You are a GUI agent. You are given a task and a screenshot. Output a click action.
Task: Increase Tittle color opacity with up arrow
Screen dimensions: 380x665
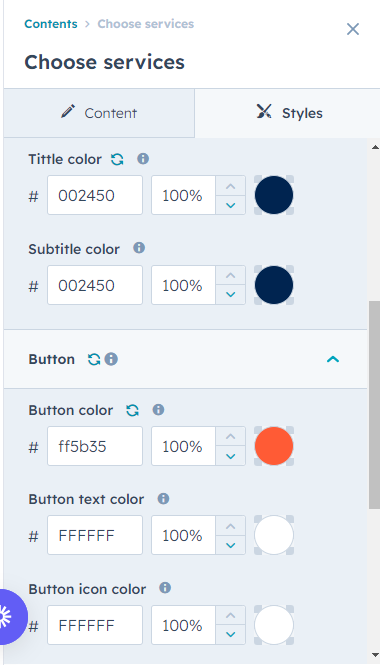tap(230, 186)
